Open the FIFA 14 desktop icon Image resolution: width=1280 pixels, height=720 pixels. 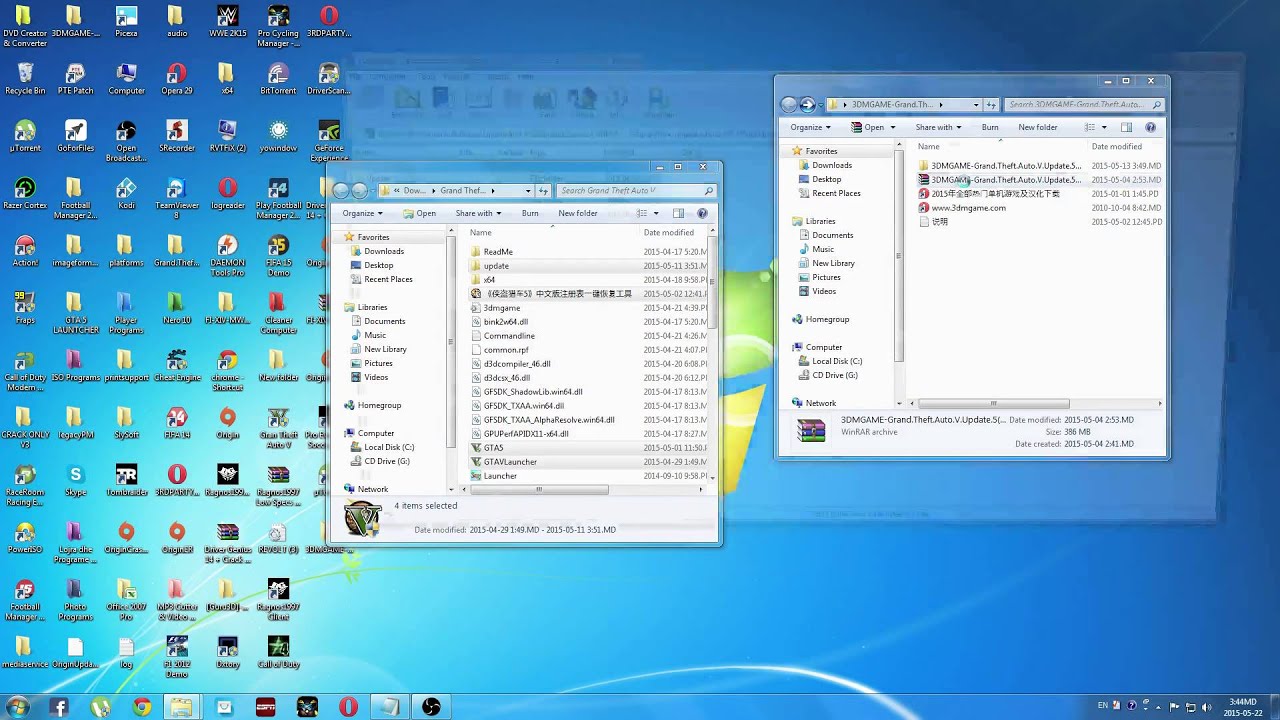coord(176,422)
